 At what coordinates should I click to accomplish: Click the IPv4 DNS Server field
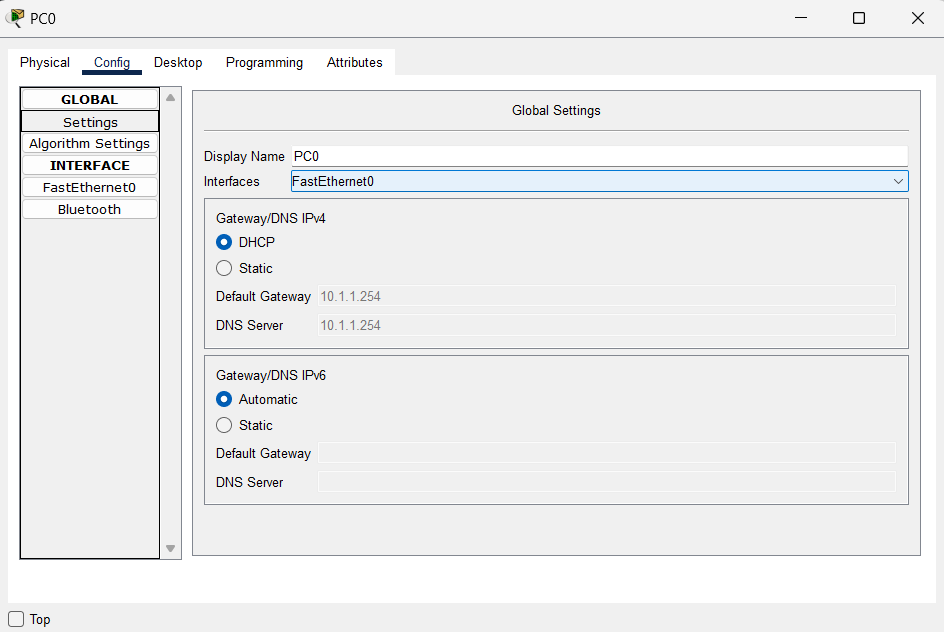[x=607, y=325]
